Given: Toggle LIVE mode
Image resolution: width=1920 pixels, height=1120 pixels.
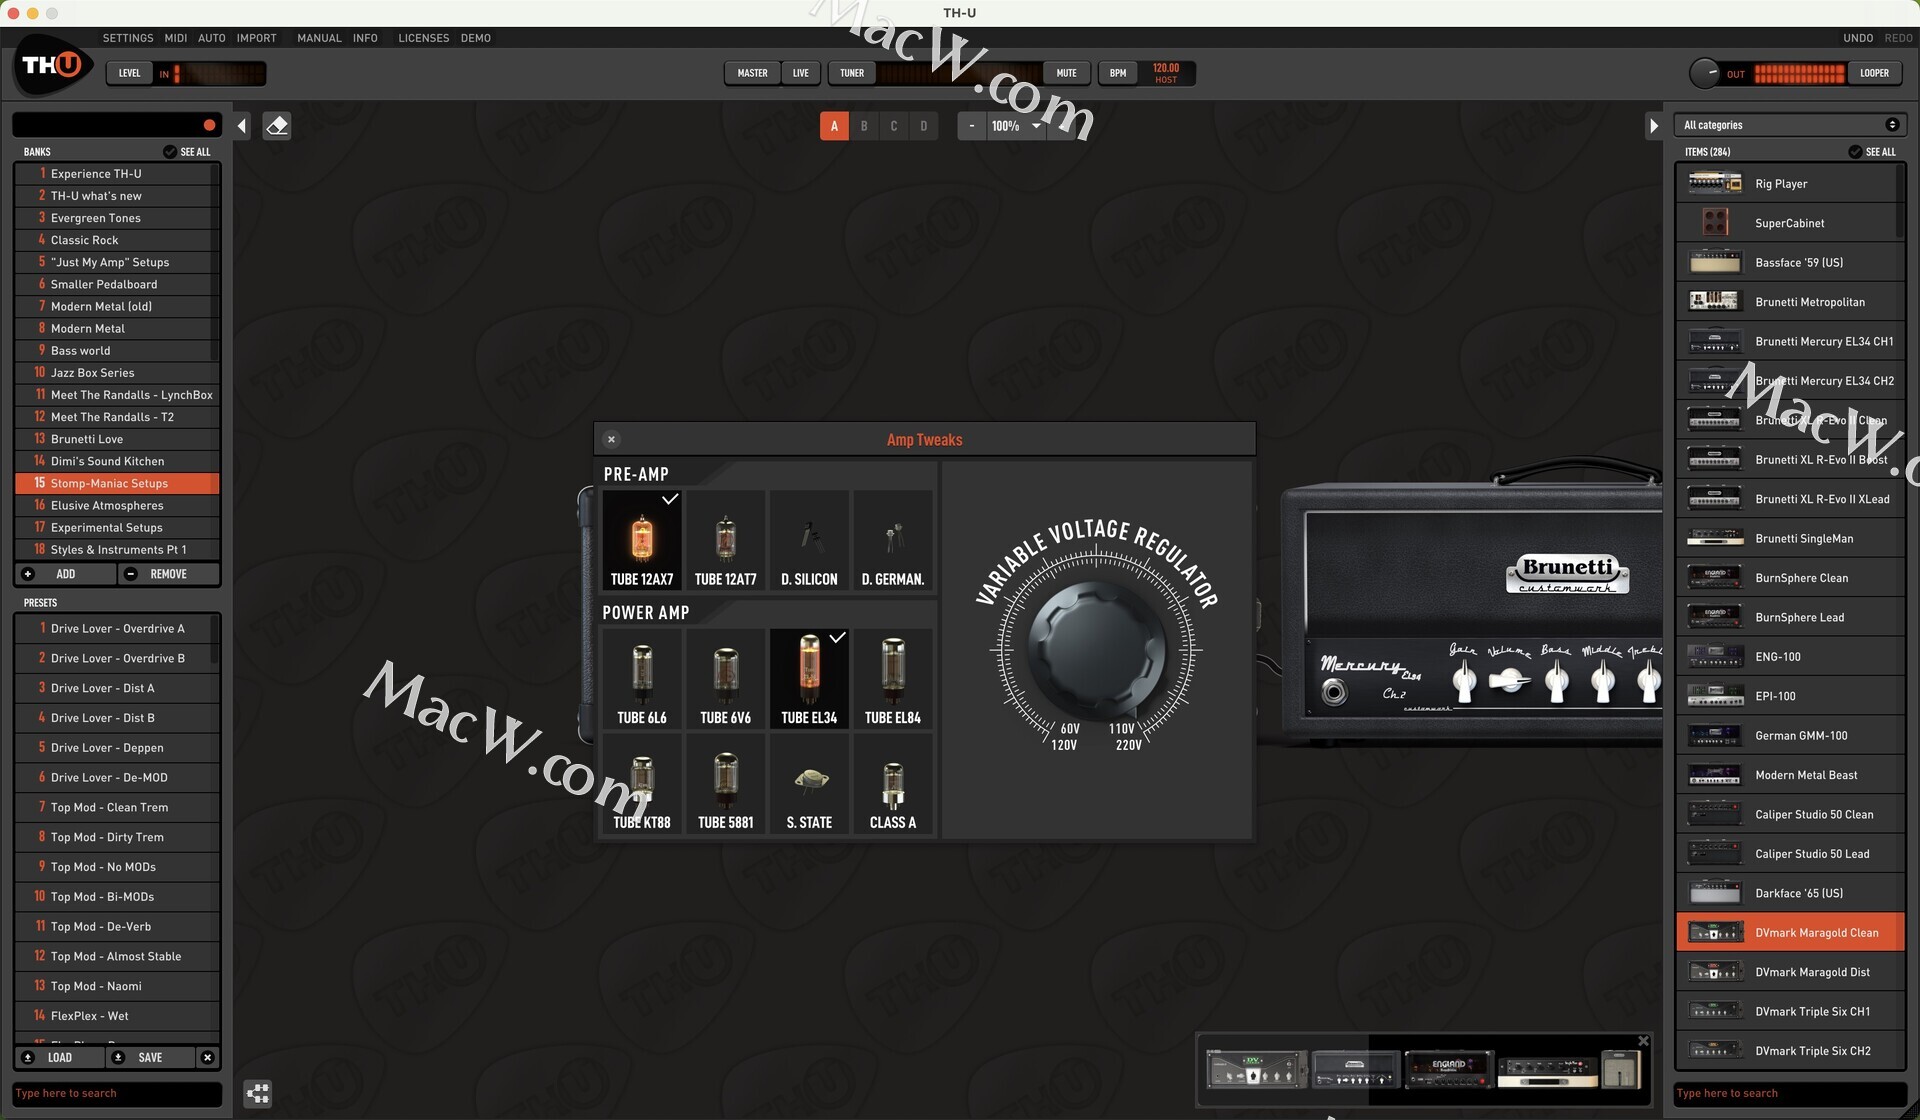Looking at the screenshot, I should tap(801, 73).
